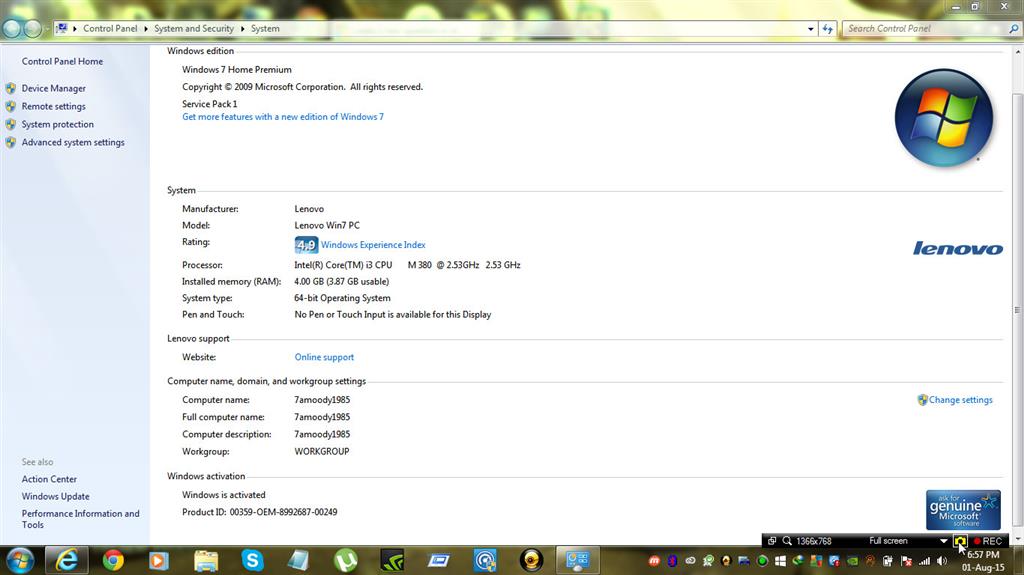Open Action Center under See also
The height and width of the screenshot is (575, 1024).
point(49,479)
